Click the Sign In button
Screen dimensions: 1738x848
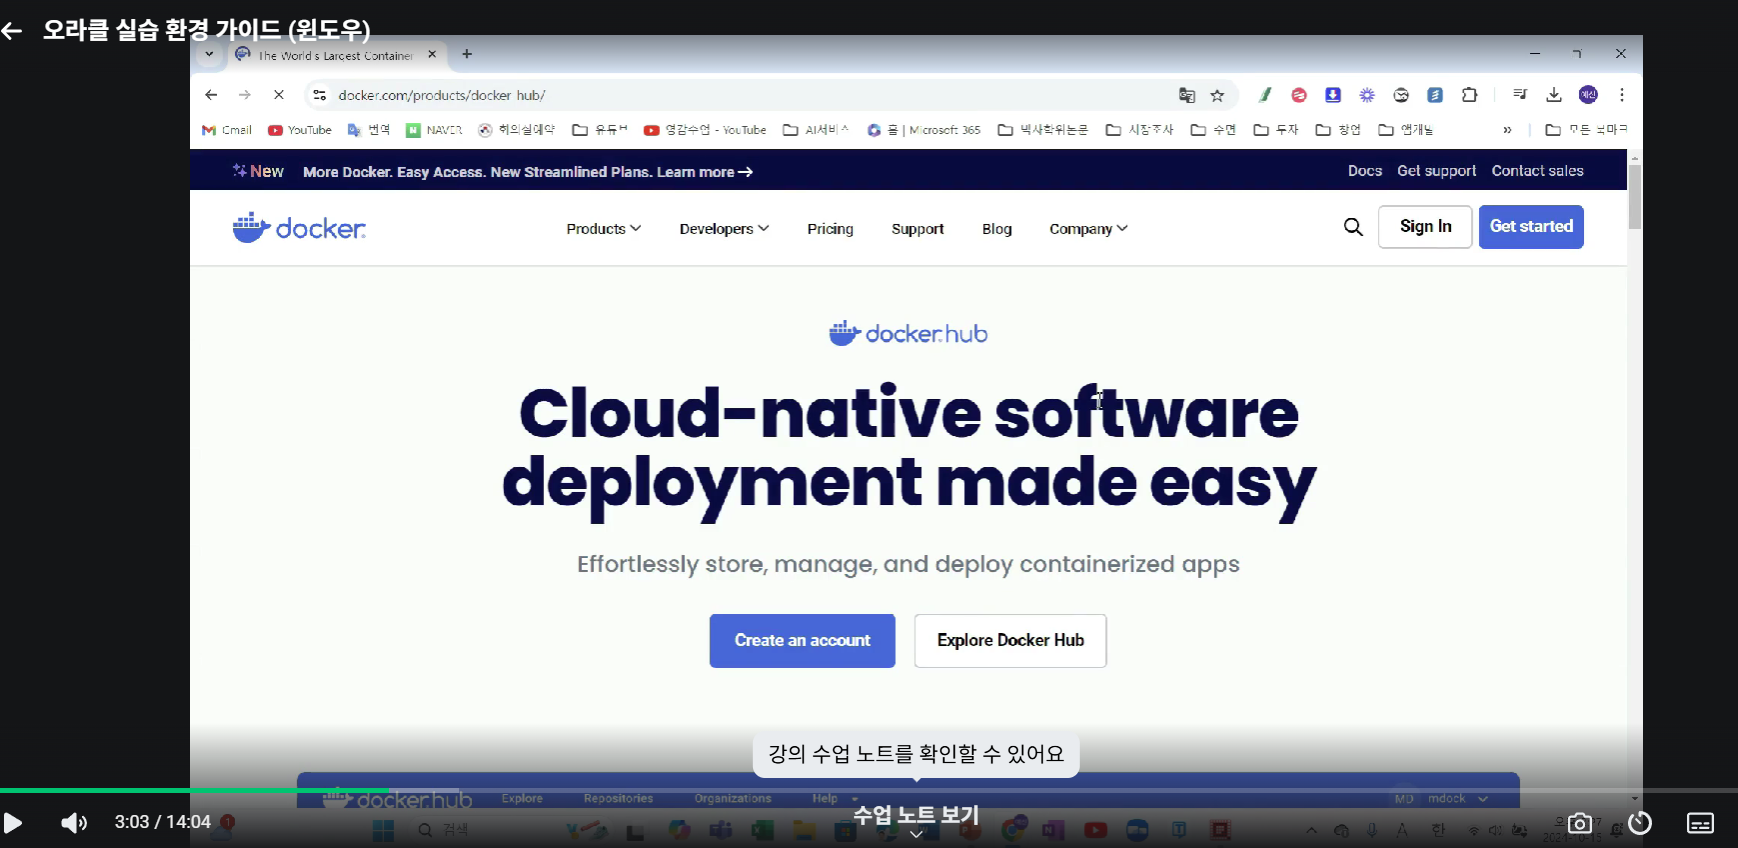(x=1425, y=227)
